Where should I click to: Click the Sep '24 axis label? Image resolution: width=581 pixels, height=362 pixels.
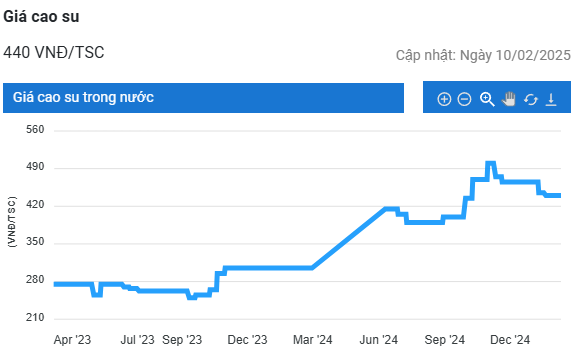[x=445, y=340]
